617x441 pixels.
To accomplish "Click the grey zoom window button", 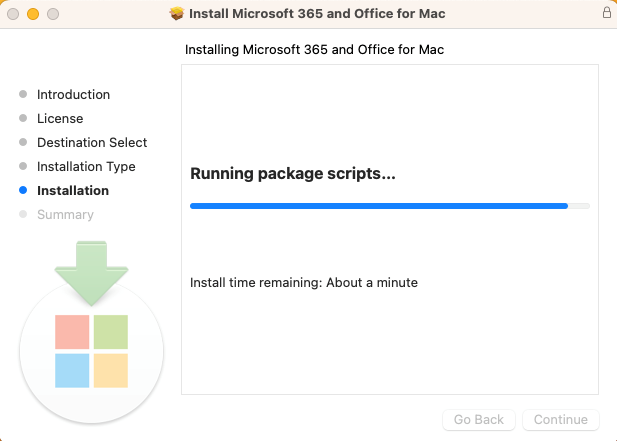I will (53, 14).
